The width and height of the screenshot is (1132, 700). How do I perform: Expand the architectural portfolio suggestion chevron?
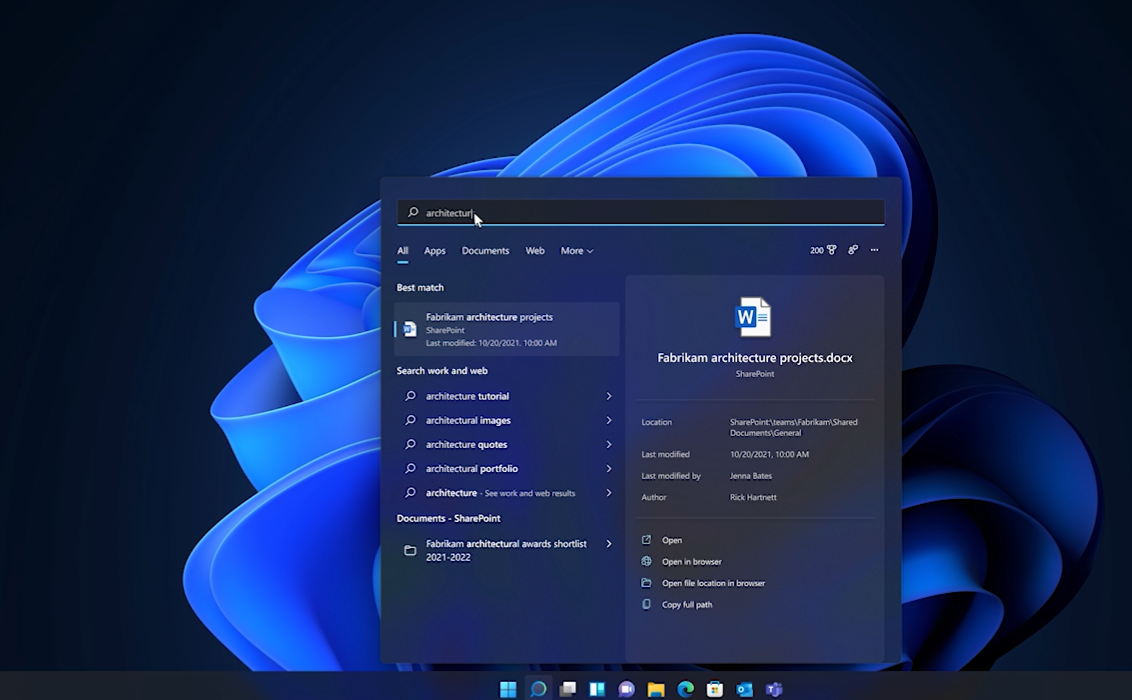pyautogui.click(x=608, y=468)
